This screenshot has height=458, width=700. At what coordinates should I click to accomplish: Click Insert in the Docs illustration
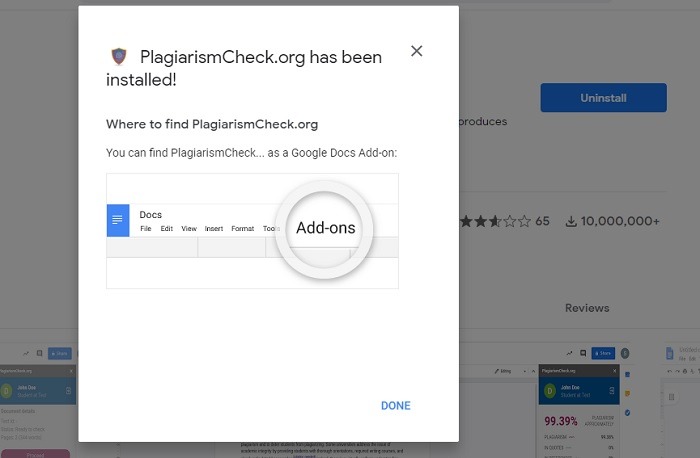(x=214, y=229)
